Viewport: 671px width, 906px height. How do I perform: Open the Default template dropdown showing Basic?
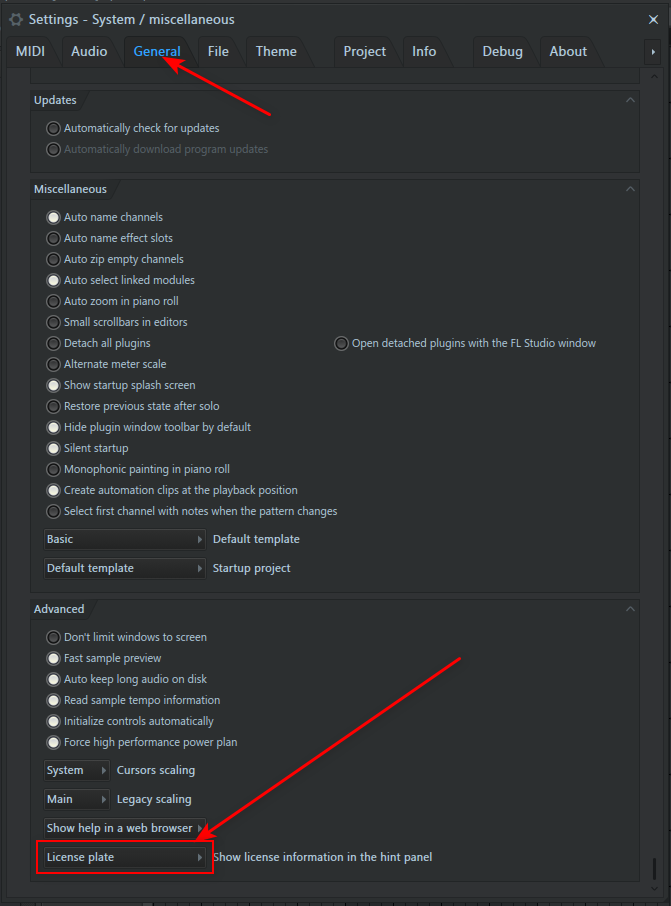(x=125, y=539)
